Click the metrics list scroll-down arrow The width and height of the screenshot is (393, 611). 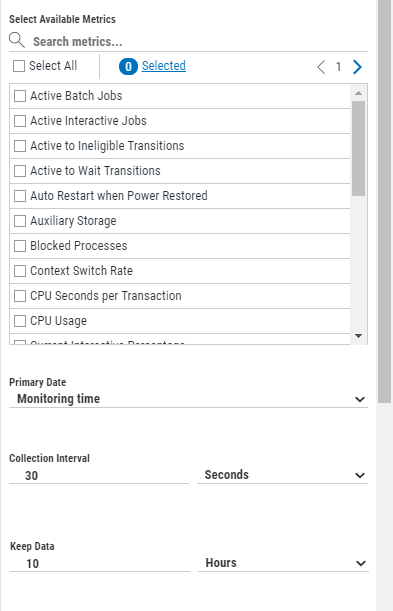358,336
